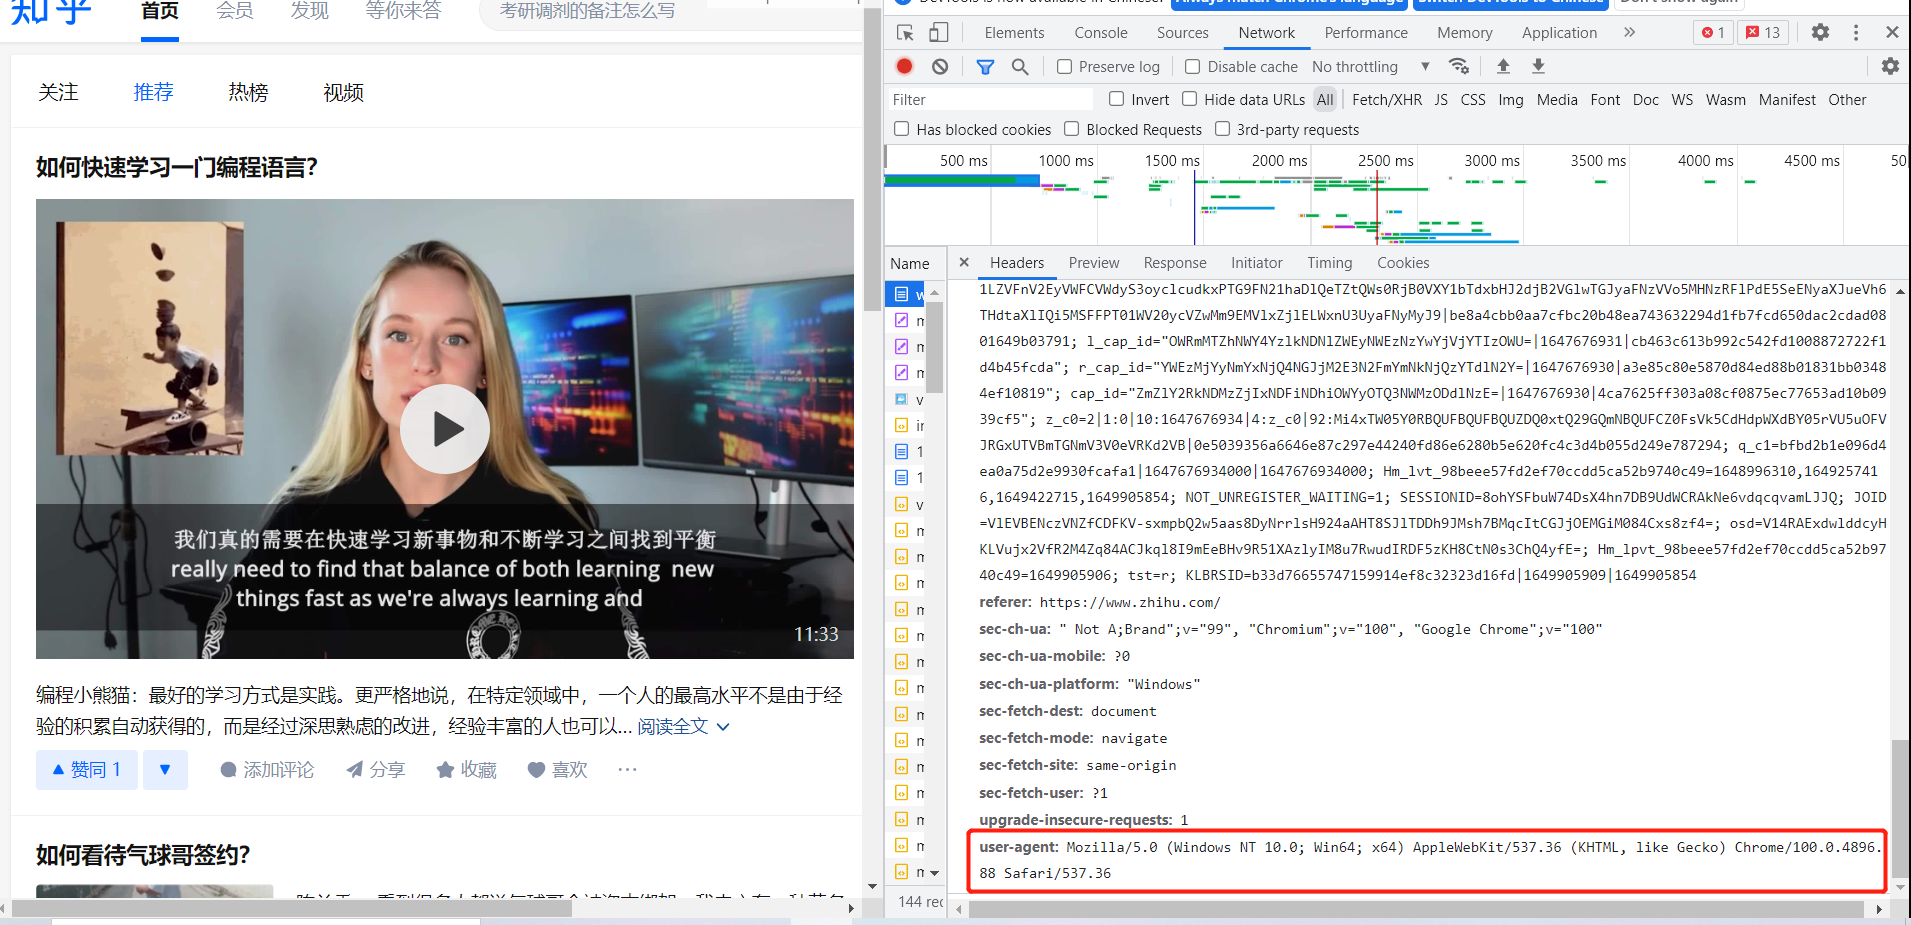This screenshot has height=925, width=1911.
Task: Open network conditions wifi icon
Action: click(1459, 66)
